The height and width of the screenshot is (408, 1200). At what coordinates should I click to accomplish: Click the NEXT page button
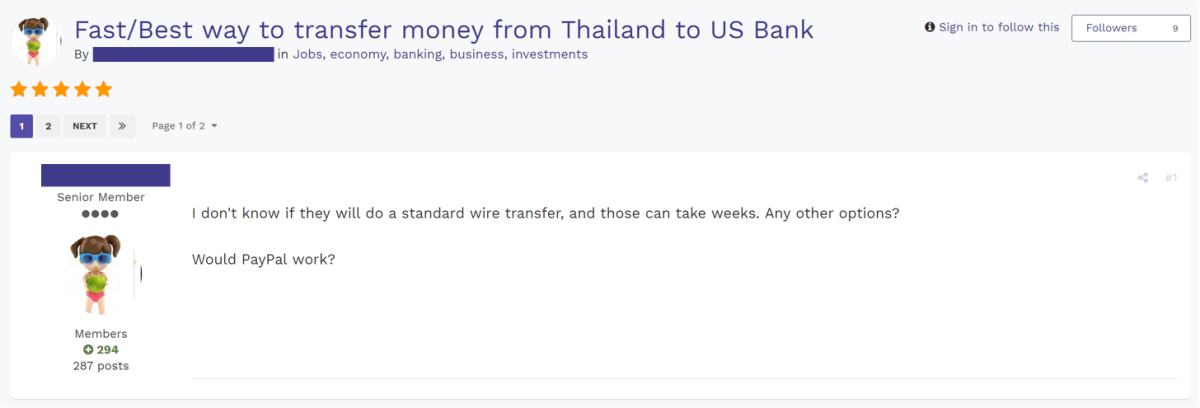coord(85,126)
